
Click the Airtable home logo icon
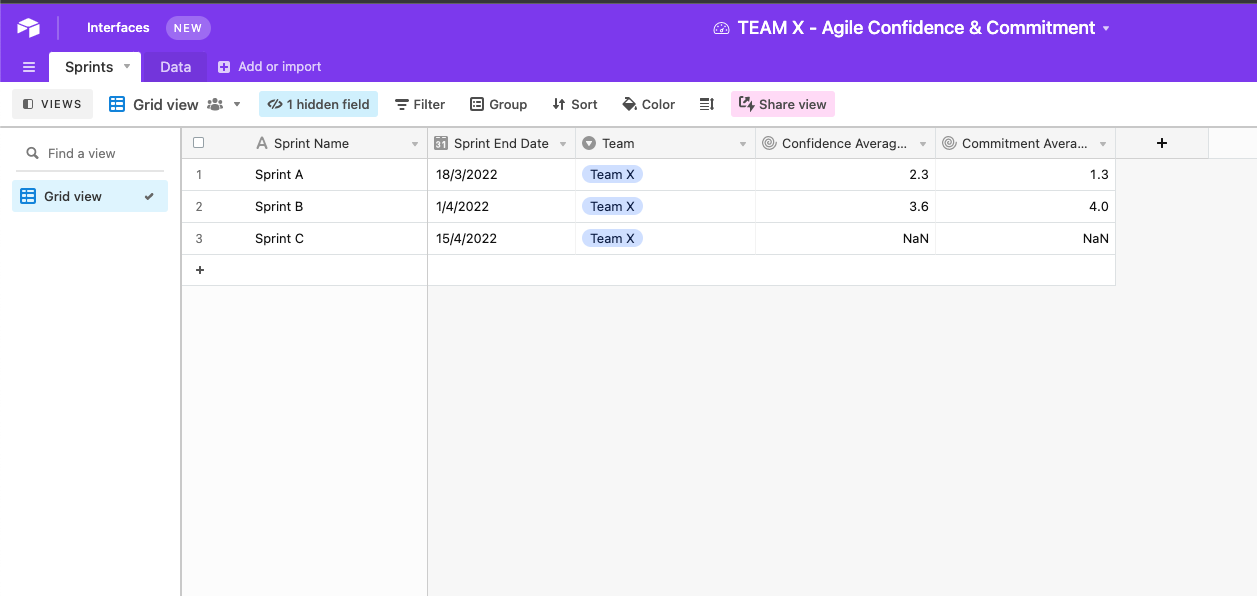pos(28,28)
